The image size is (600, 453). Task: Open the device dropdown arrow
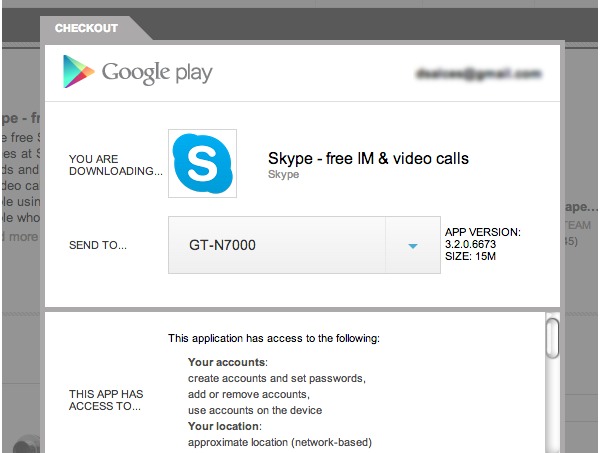coord(412,245)
